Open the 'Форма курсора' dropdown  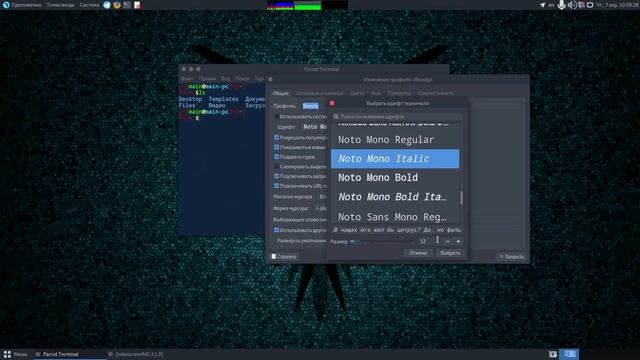tap(320, 208)
